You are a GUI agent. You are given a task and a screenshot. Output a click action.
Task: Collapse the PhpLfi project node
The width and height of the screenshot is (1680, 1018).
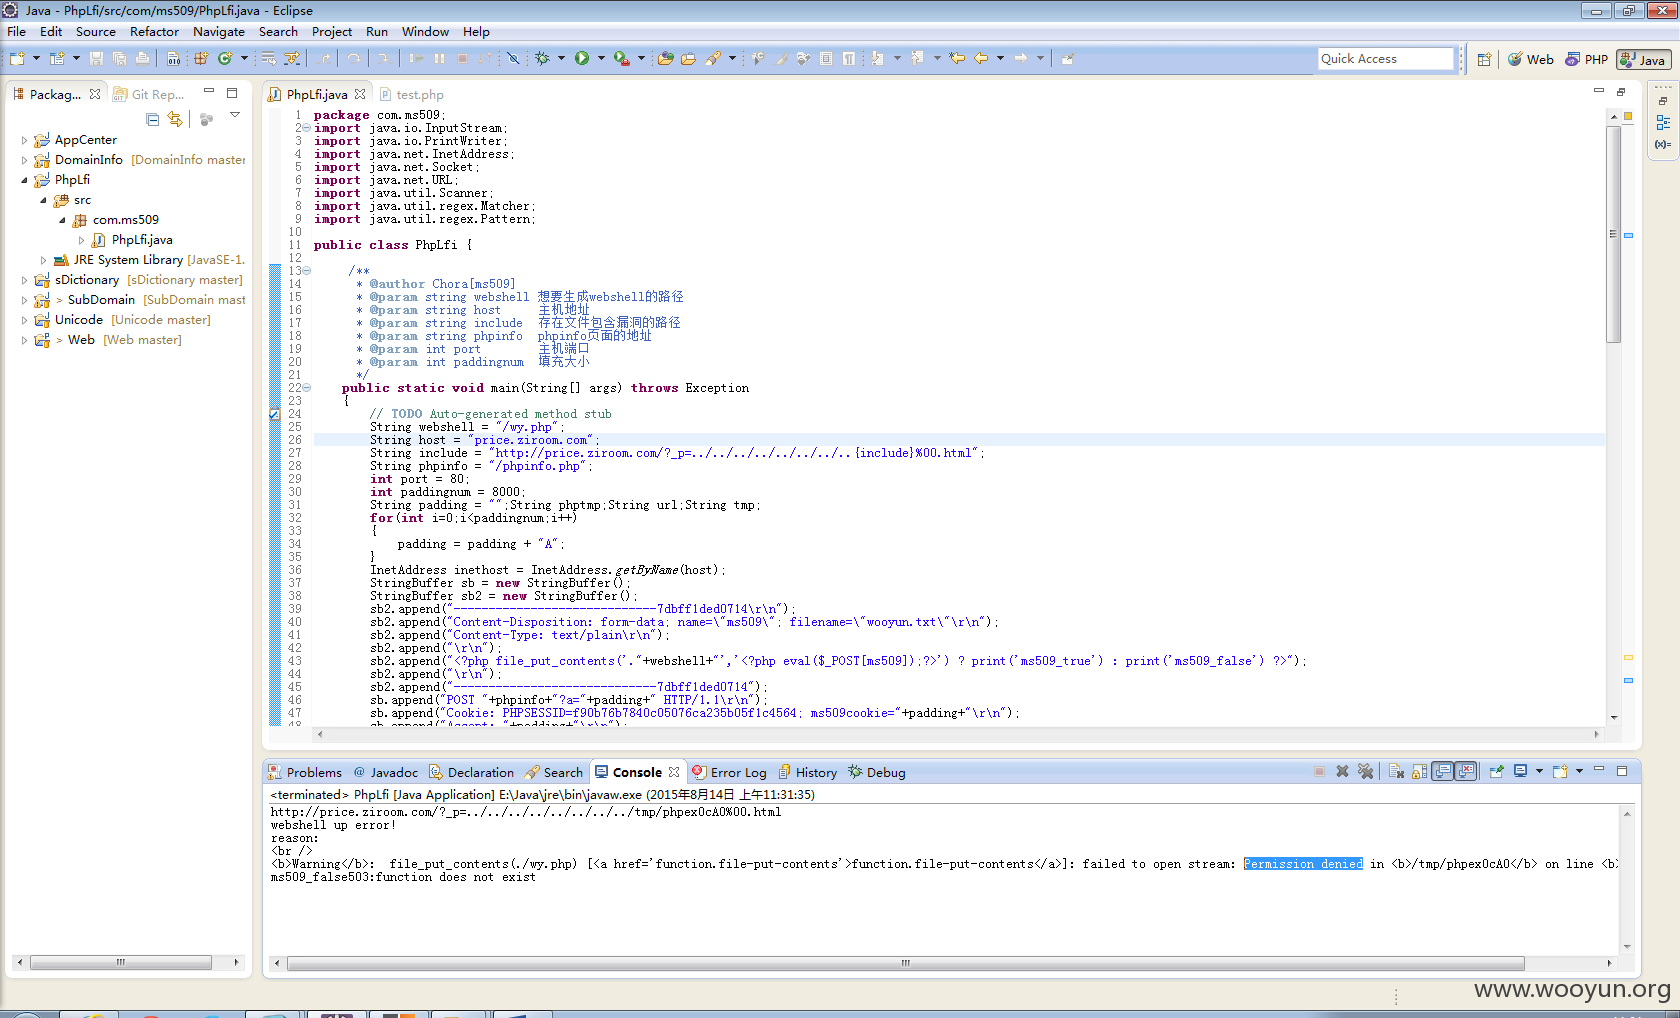25,180
